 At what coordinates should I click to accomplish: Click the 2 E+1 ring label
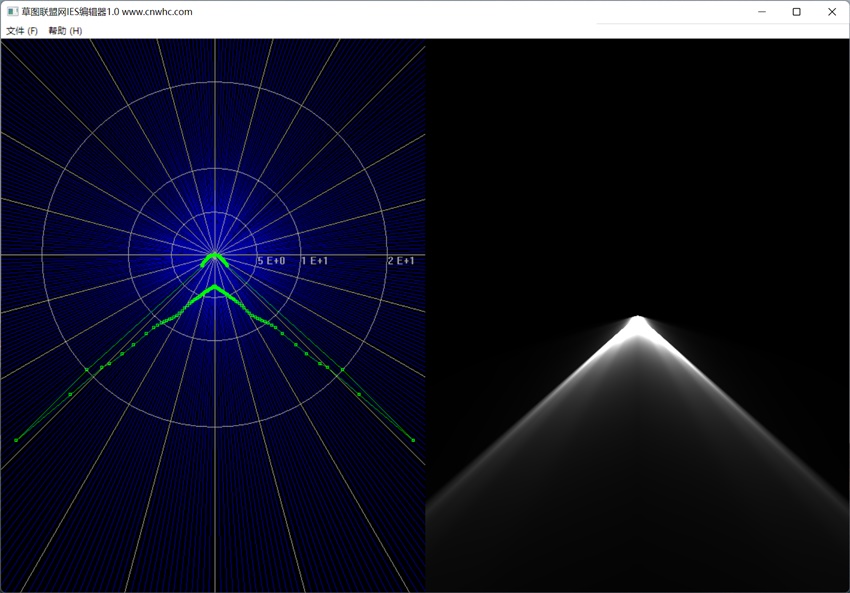[401, 261]
